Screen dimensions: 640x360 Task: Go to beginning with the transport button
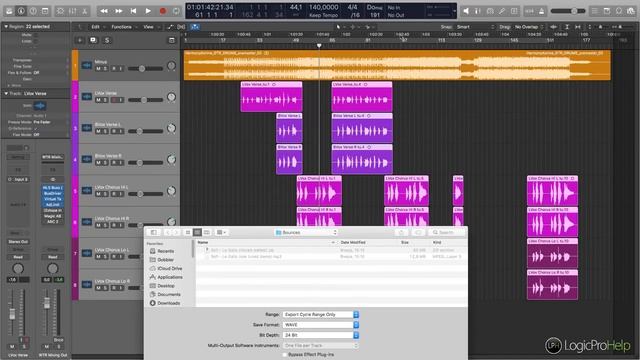point(133,11)
